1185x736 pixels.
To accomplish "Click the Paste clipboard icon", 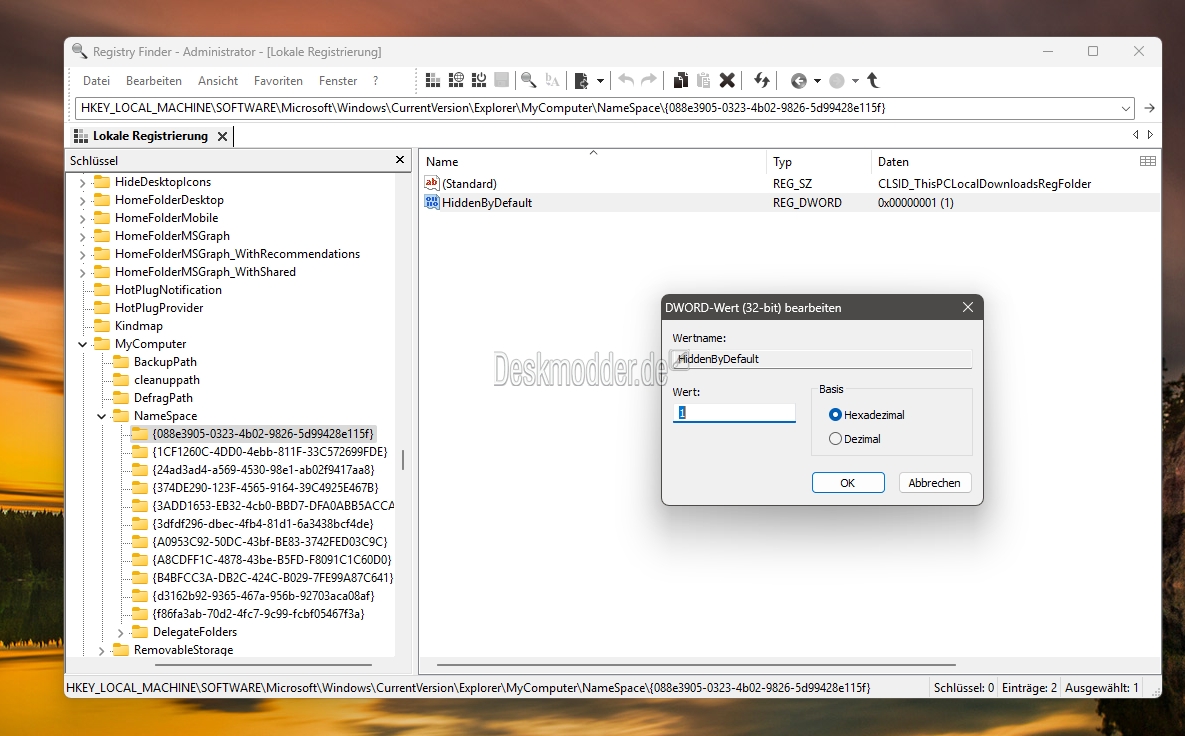I will point(704,80).
